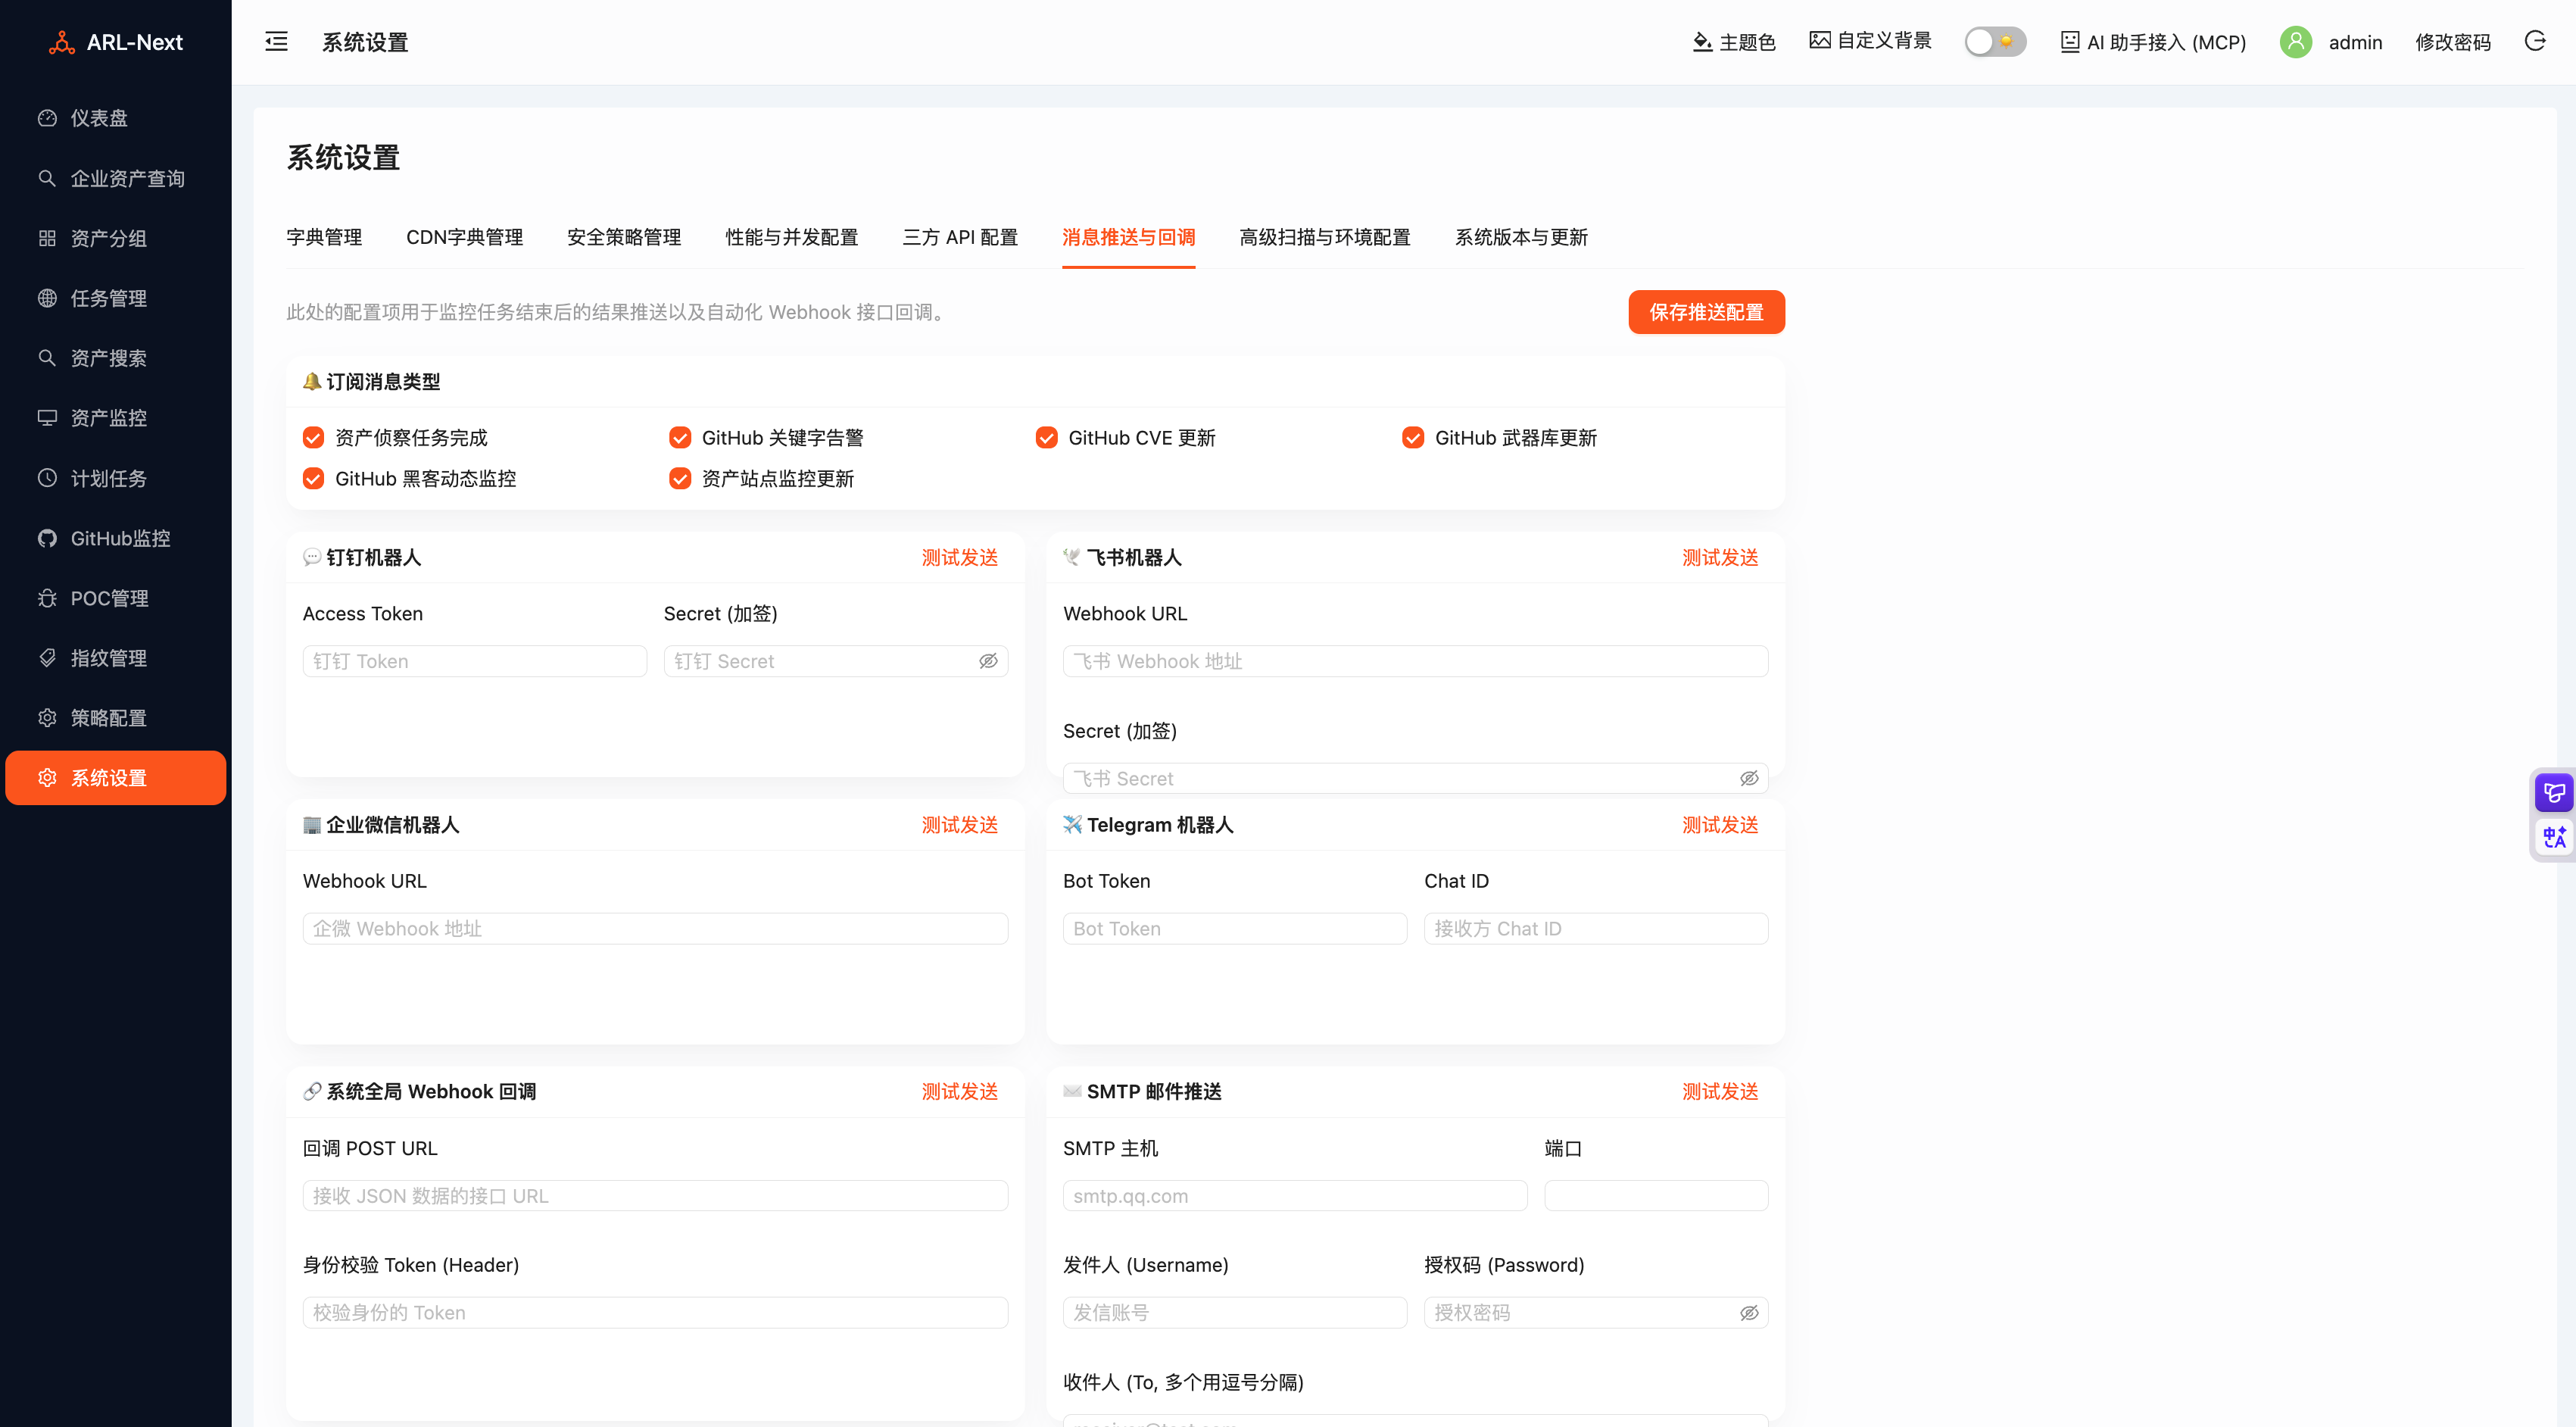Click 测试发送 for 企业微信机器人

pos(960,825)
